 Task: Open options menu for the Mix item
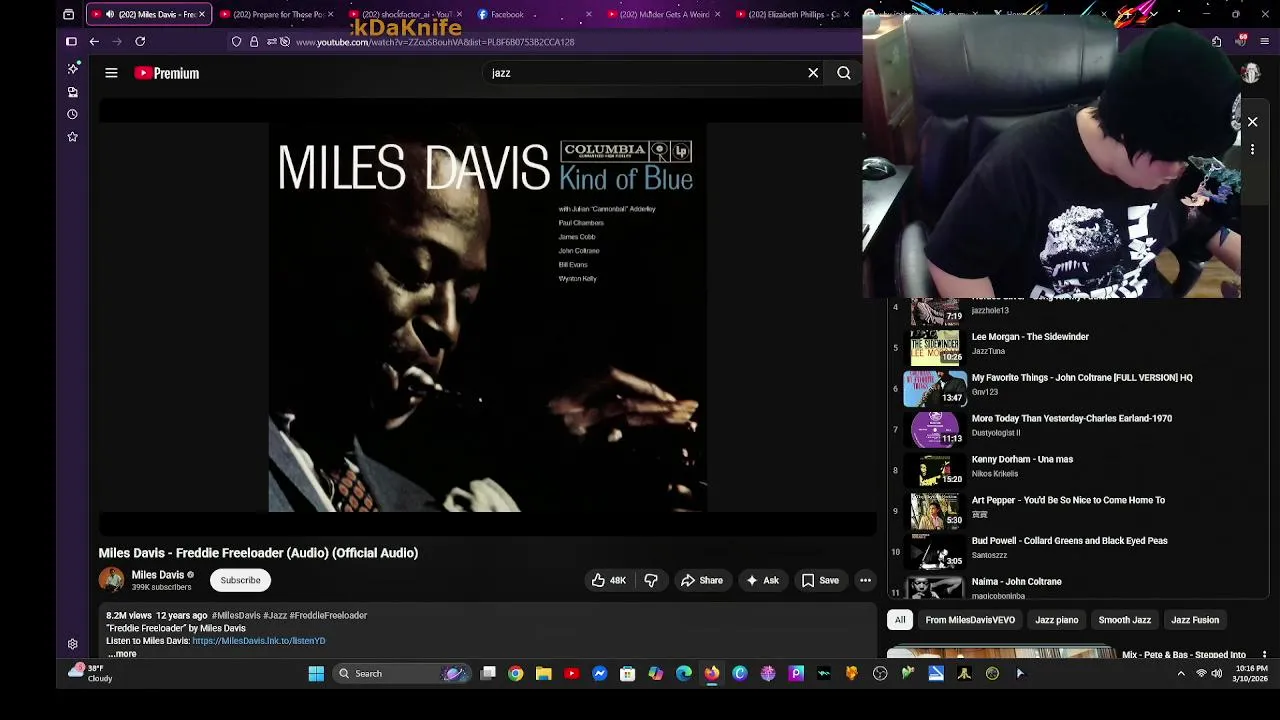1265,655
